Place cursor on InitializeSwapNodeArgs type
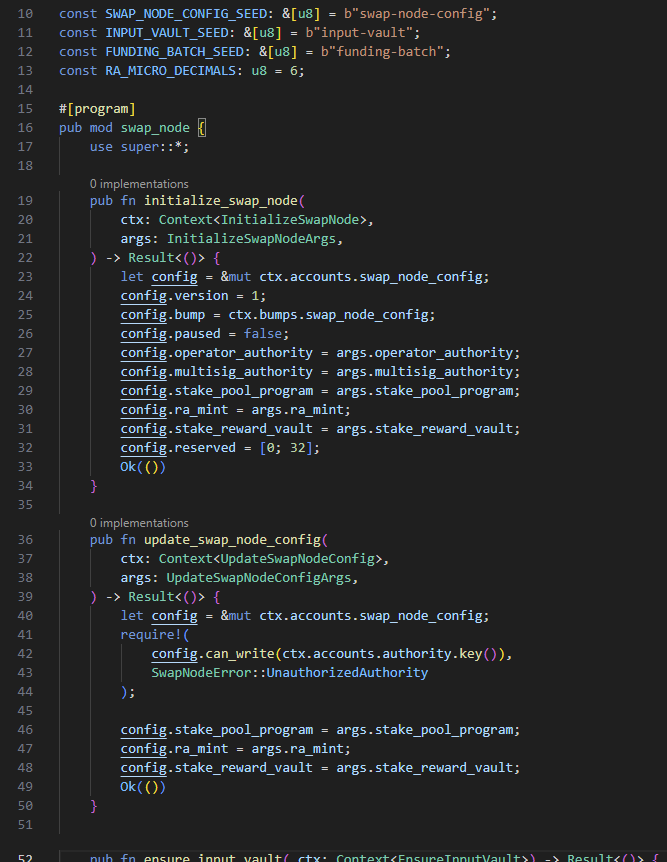This screenshot has width=667, height=862. pos(251,239)
